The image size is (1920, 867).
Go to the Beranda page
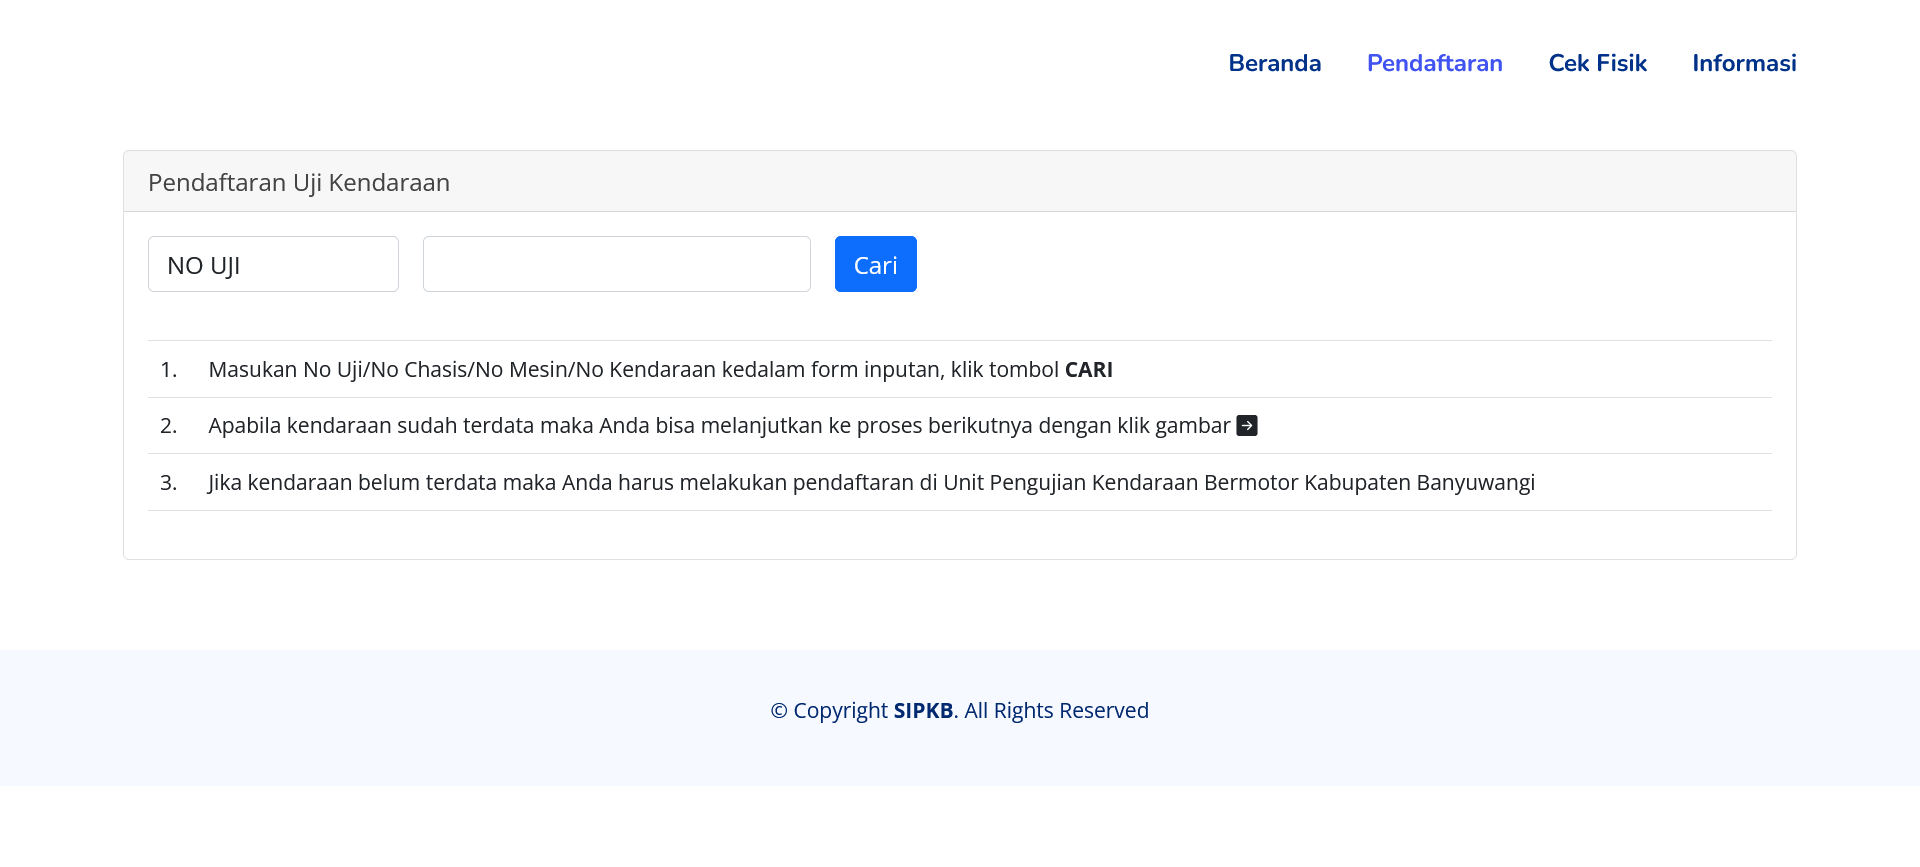coord(1274,63)
